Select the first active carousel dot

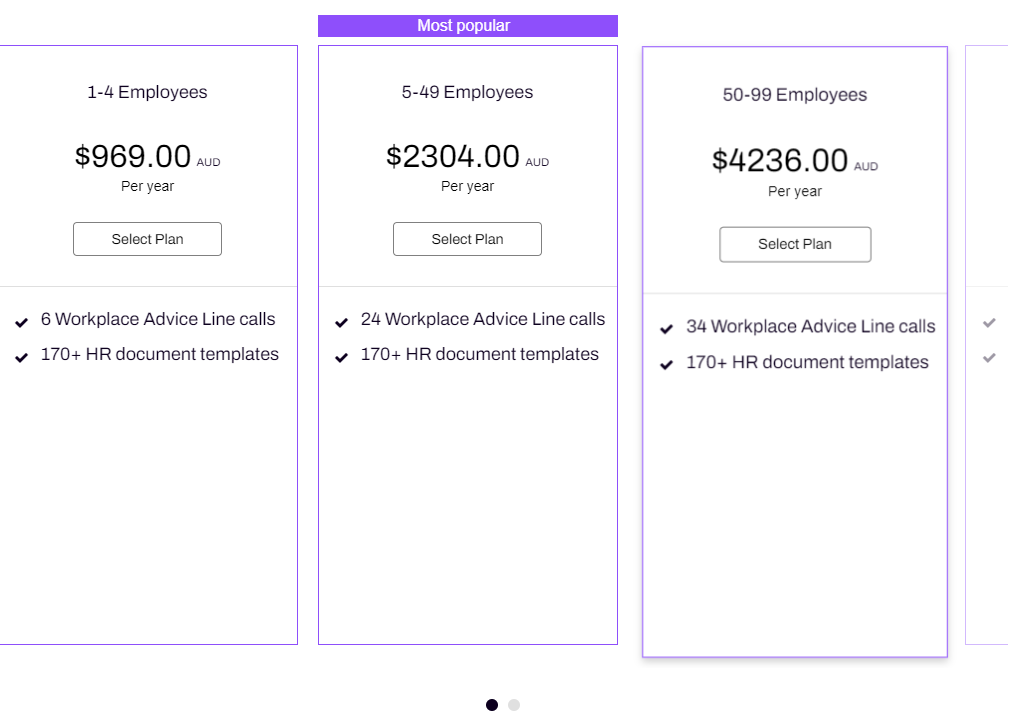pos(492,705)
